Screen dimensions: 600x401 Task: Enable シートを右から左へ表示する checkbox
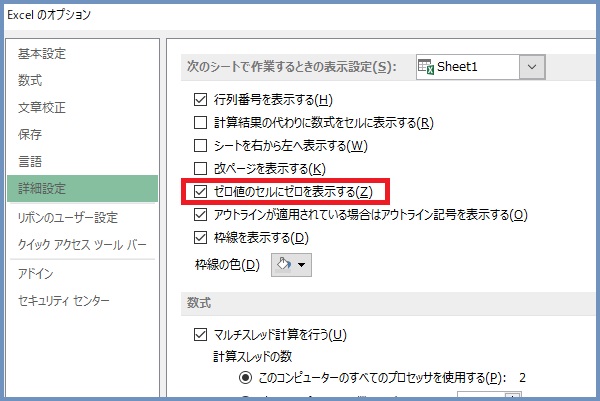200,146
